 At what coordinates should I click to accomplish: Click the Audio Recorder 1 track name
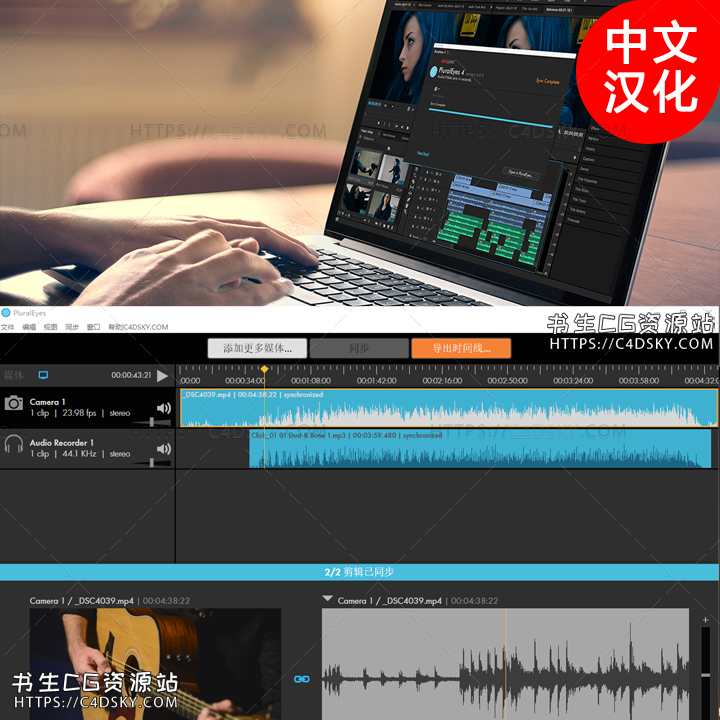[x=62, y=443]
